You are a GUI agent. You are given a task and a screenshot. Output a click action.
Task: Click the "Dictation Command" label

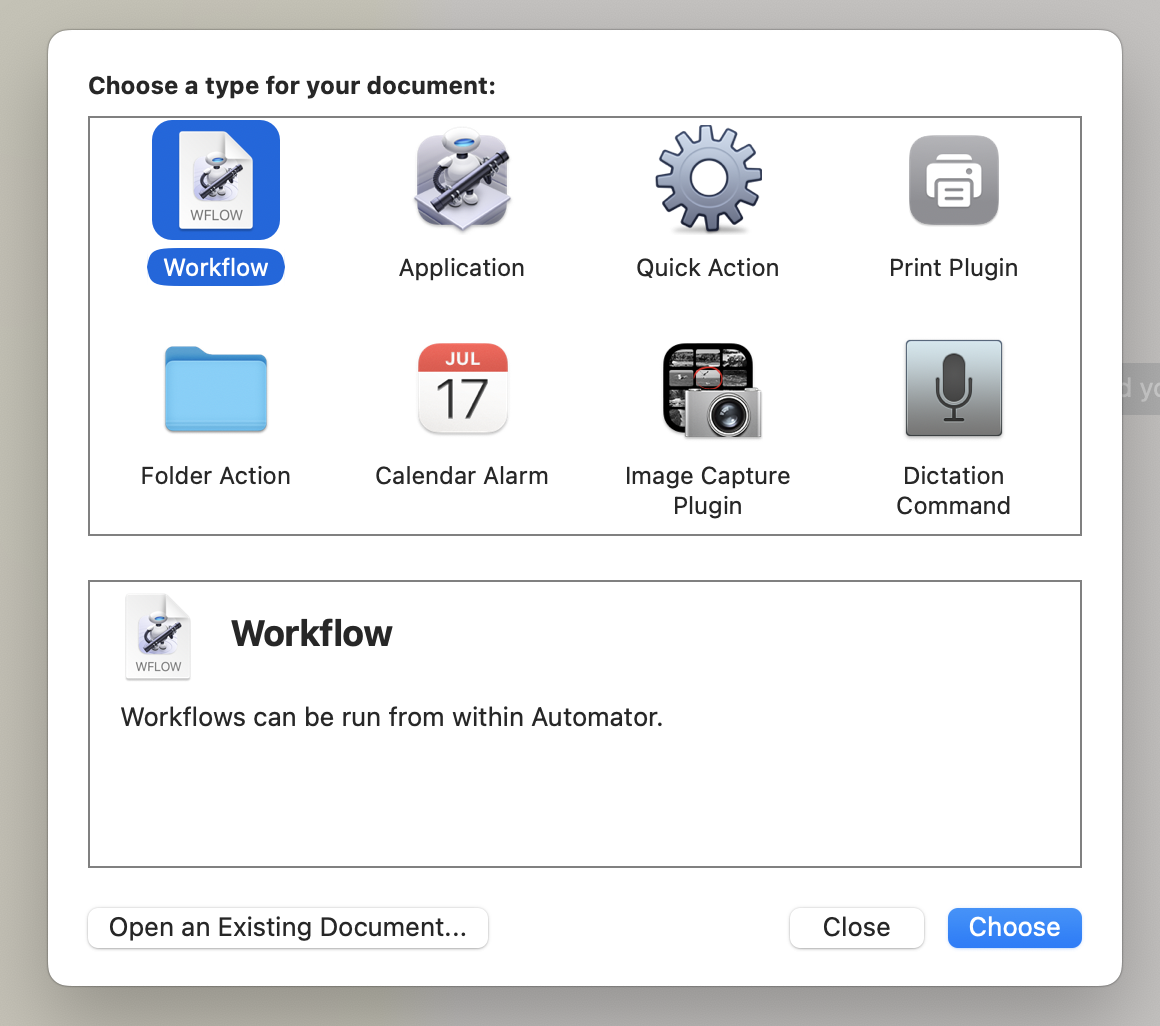(x=954, y=490)
